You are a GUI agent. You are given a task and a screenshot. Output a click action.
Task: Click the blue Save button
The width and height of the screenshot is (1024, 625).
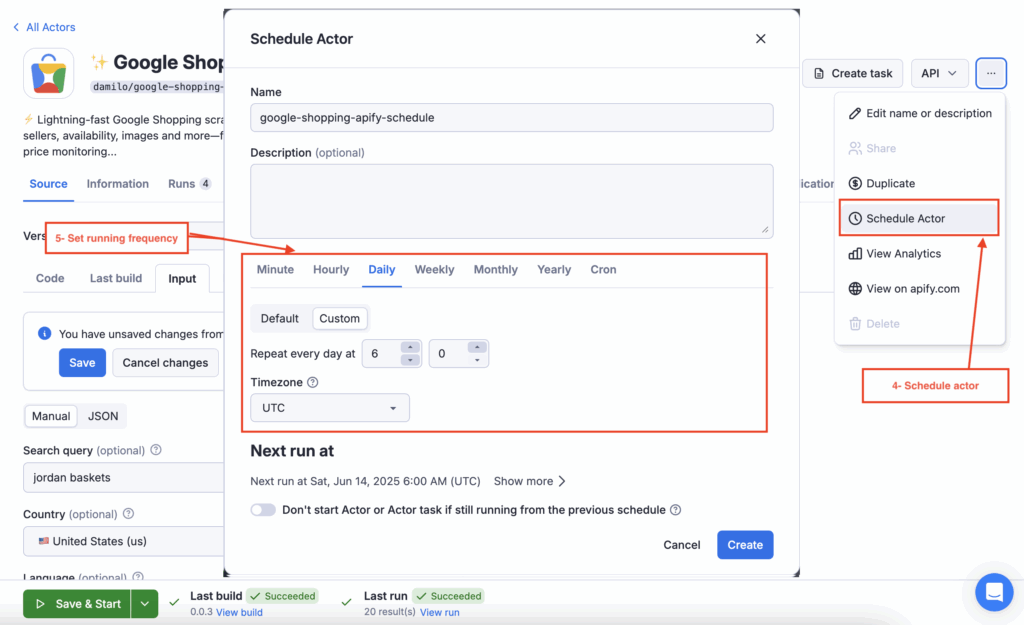pyautogui.click(x=82, y=362)
